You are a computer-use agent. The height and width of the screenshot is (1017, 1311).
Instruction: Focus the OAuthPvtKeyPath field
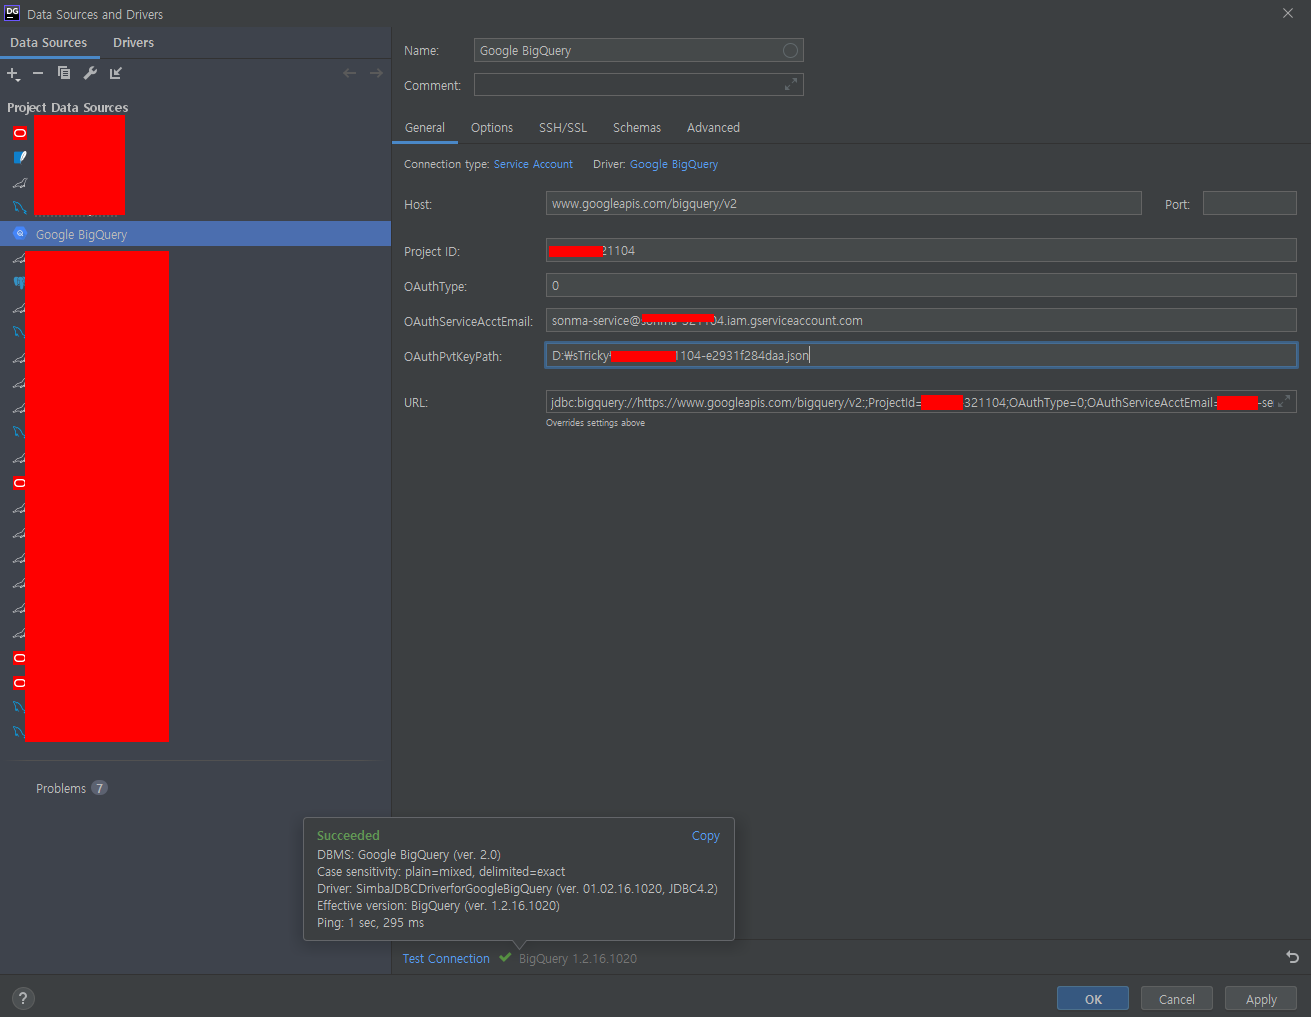click(921, 355)
